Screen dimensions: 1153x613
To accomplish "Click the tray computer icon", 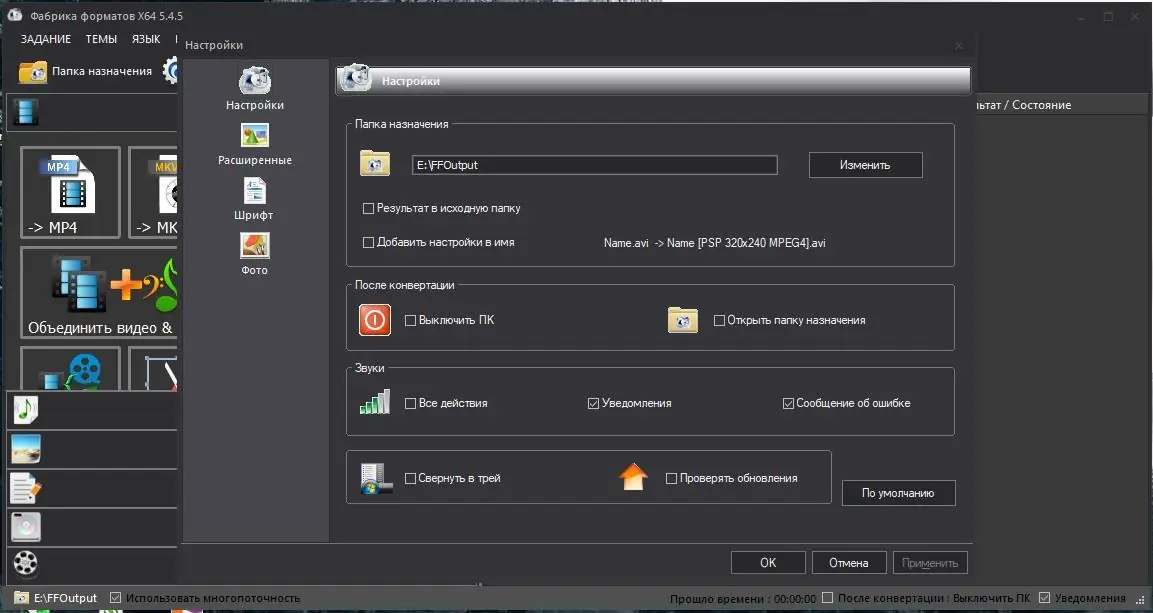I will (x=376, y=478).
